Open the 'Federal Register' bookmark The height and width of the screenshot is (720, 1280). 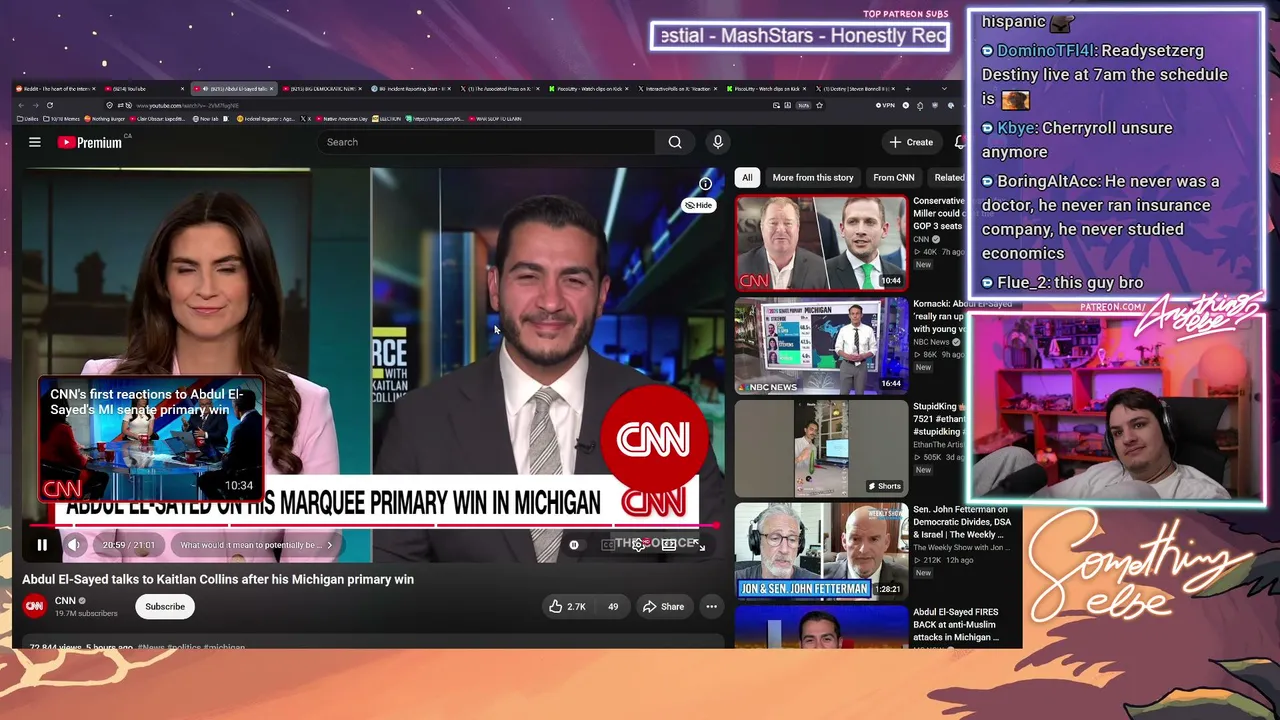[x=265, y=119]
